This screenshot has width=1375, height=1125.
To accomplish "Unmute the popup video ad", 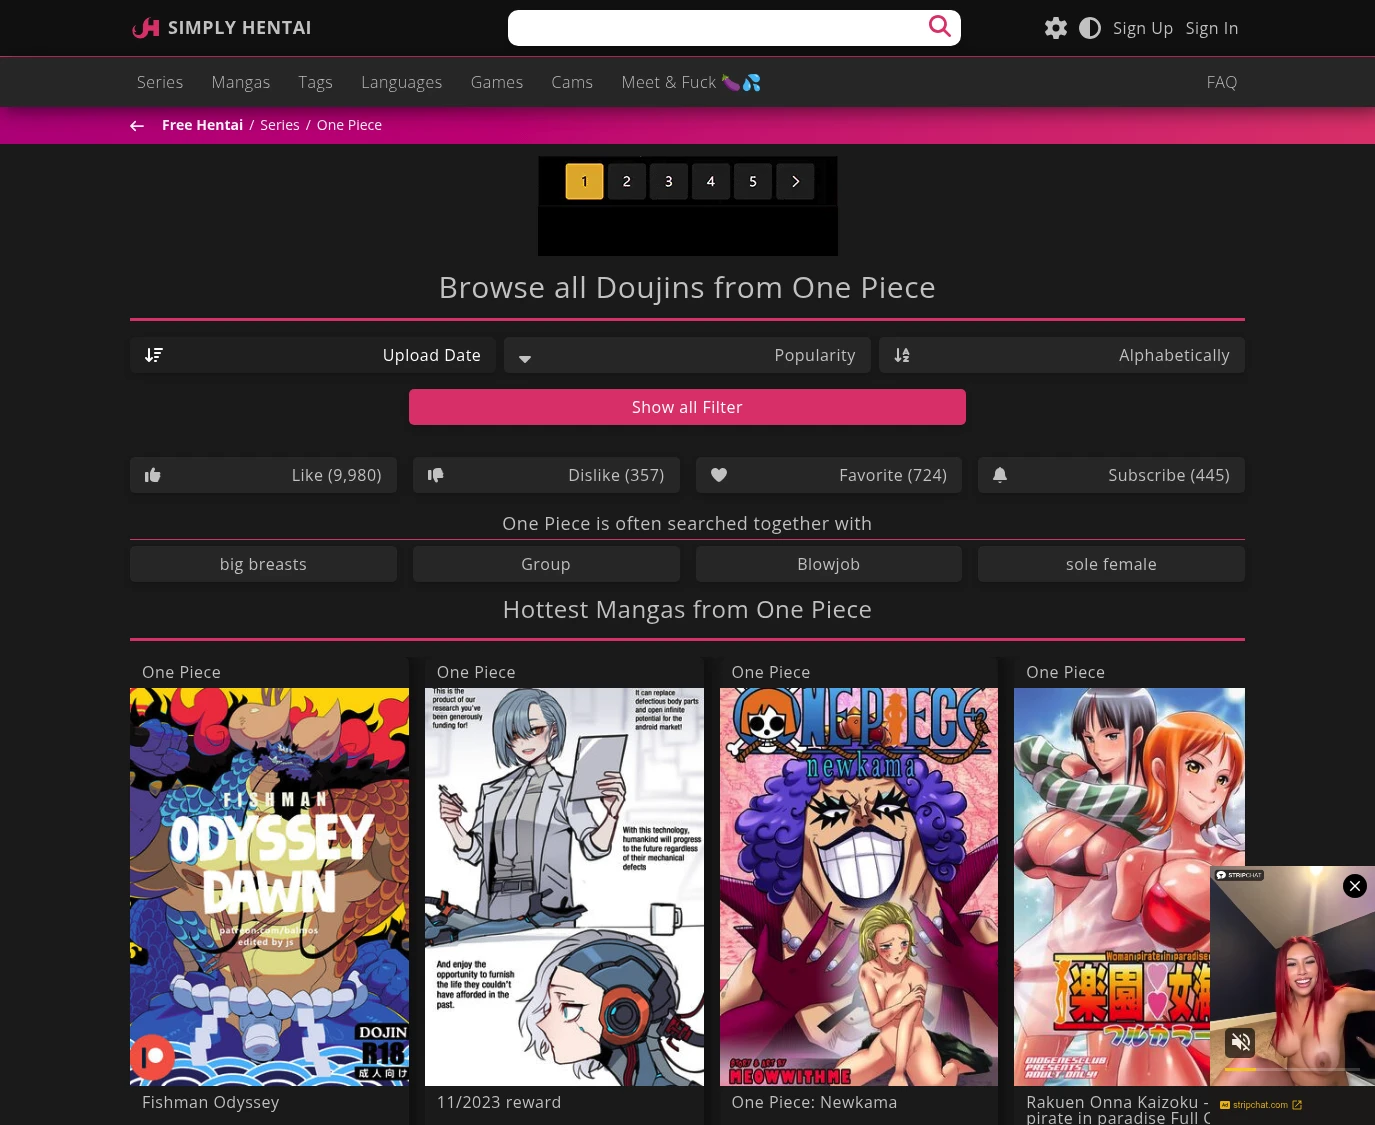I will pos(1241,1043).
